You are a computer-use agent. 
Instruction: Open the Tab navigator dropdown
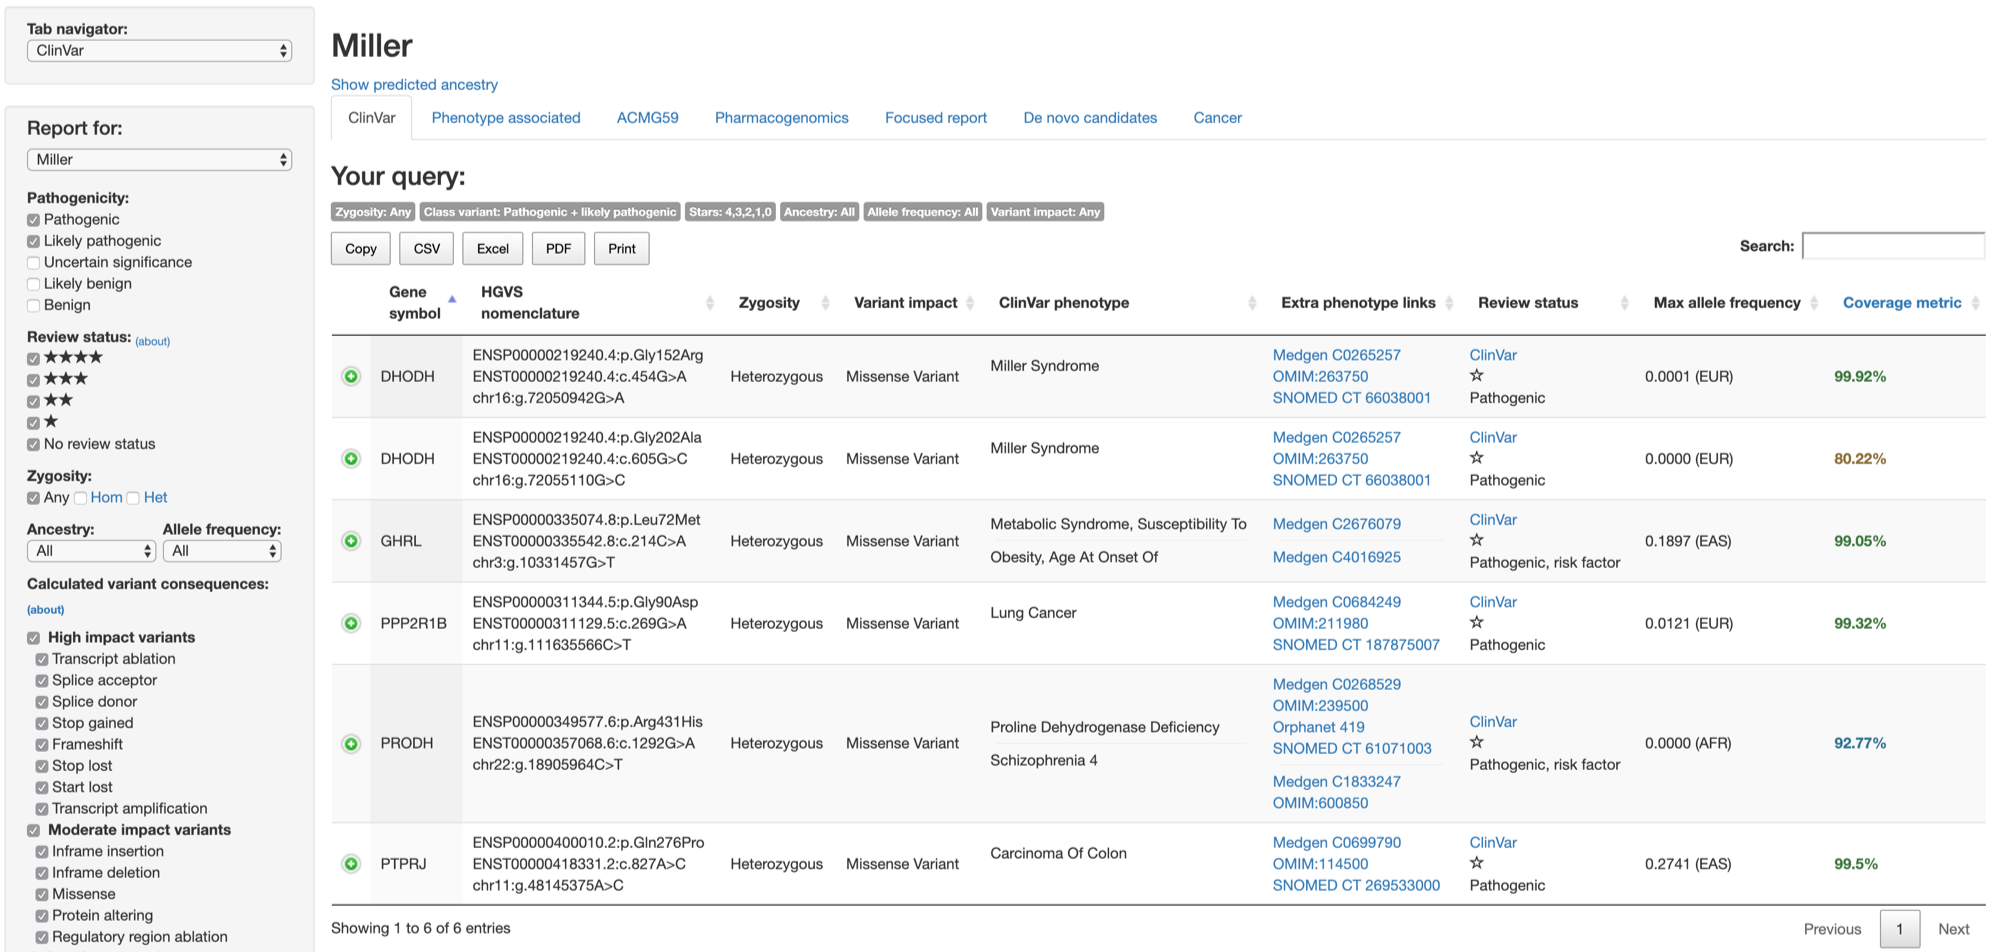click(x=159, y=51)
